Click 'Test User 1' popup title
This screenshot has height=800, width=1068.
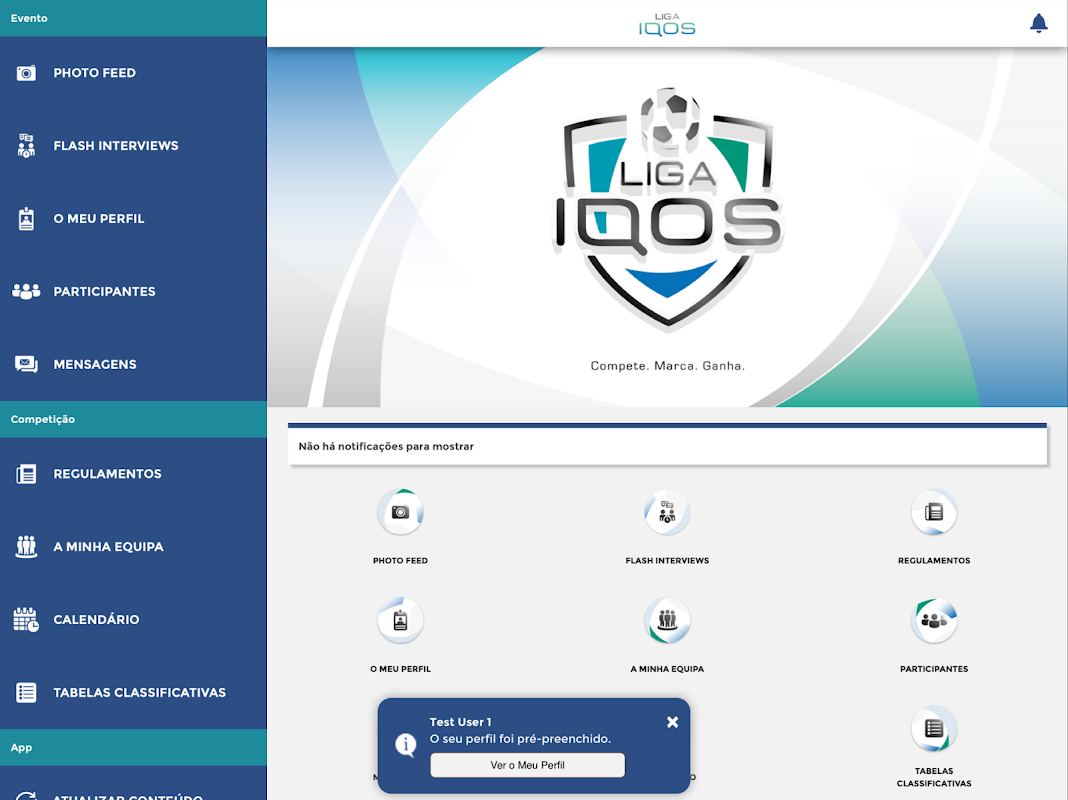[460, 722]
